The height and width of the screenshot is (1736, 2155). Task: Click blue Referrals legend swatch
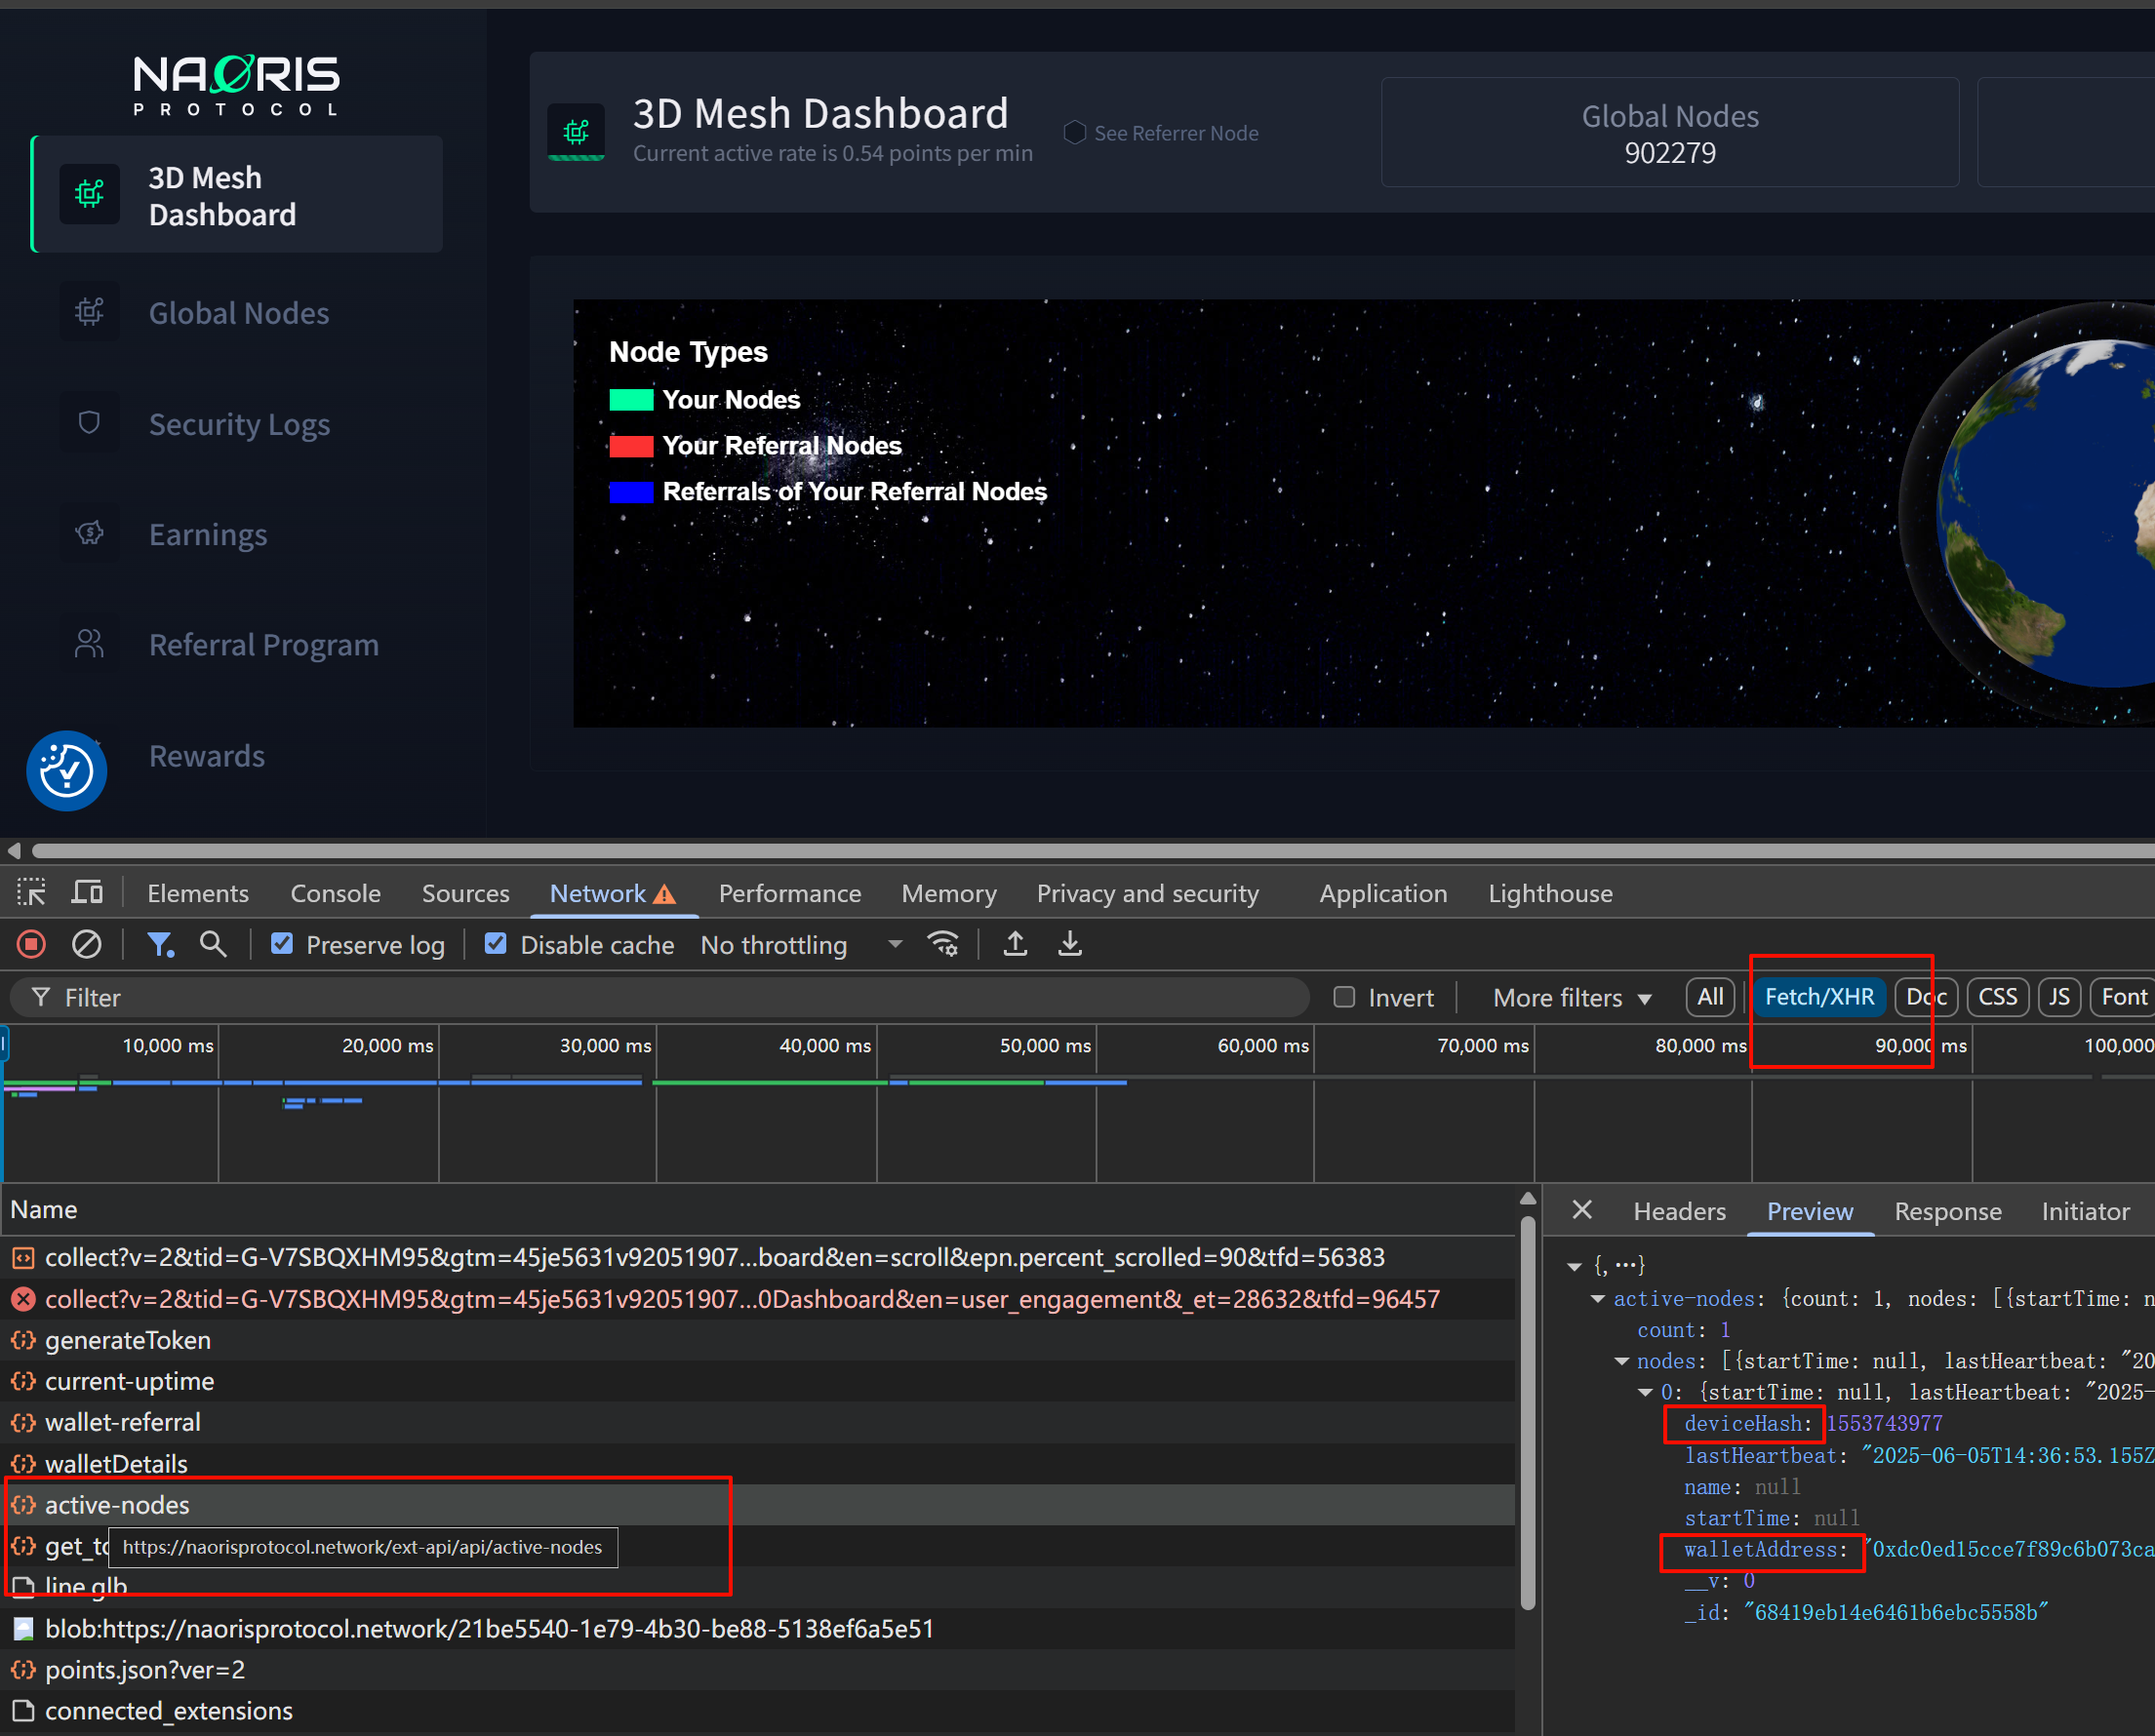(631, 492)
